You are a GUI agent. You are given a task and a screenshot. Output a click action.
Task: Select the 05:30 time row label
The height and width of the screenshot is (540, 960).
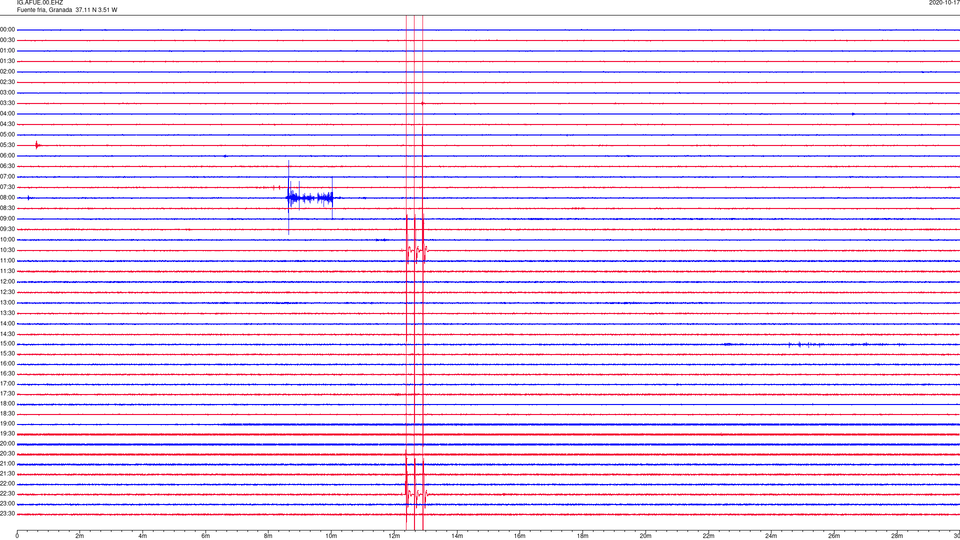7,145
